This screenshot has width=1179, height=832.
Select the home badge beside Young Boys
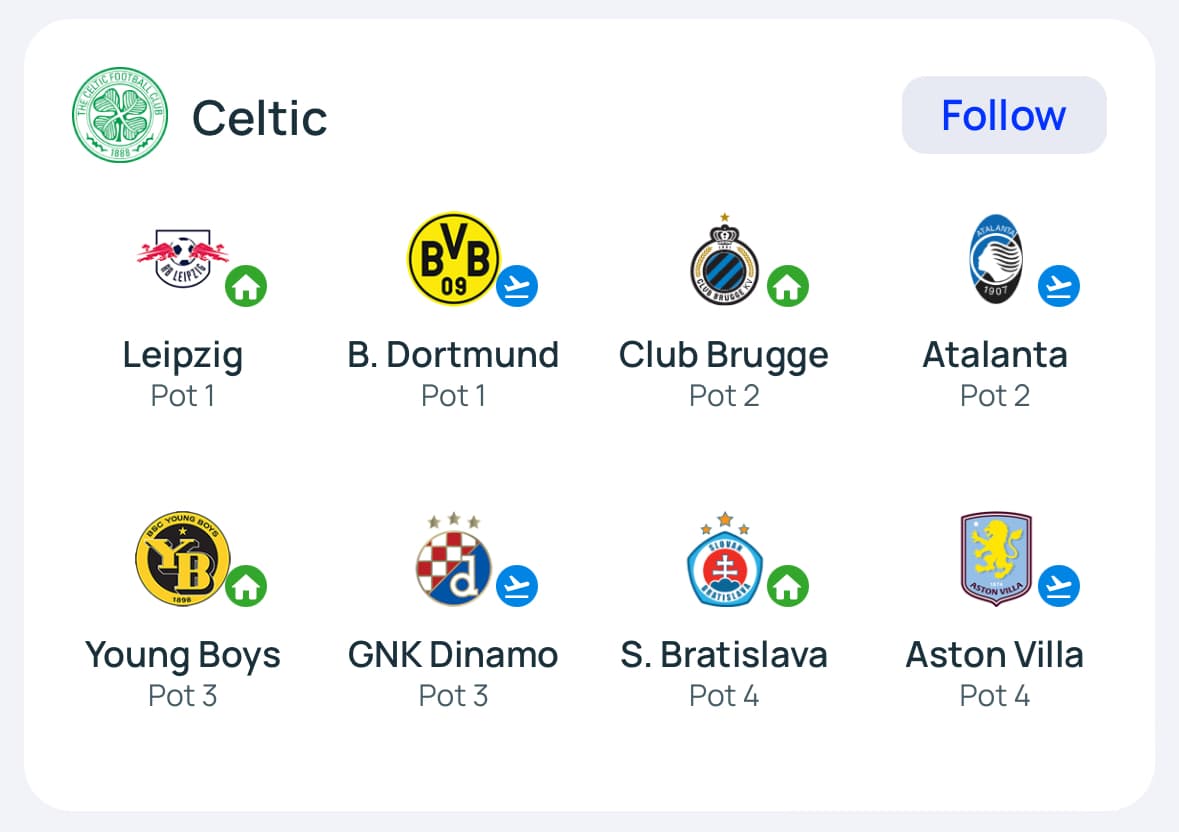tap(246, 587)
